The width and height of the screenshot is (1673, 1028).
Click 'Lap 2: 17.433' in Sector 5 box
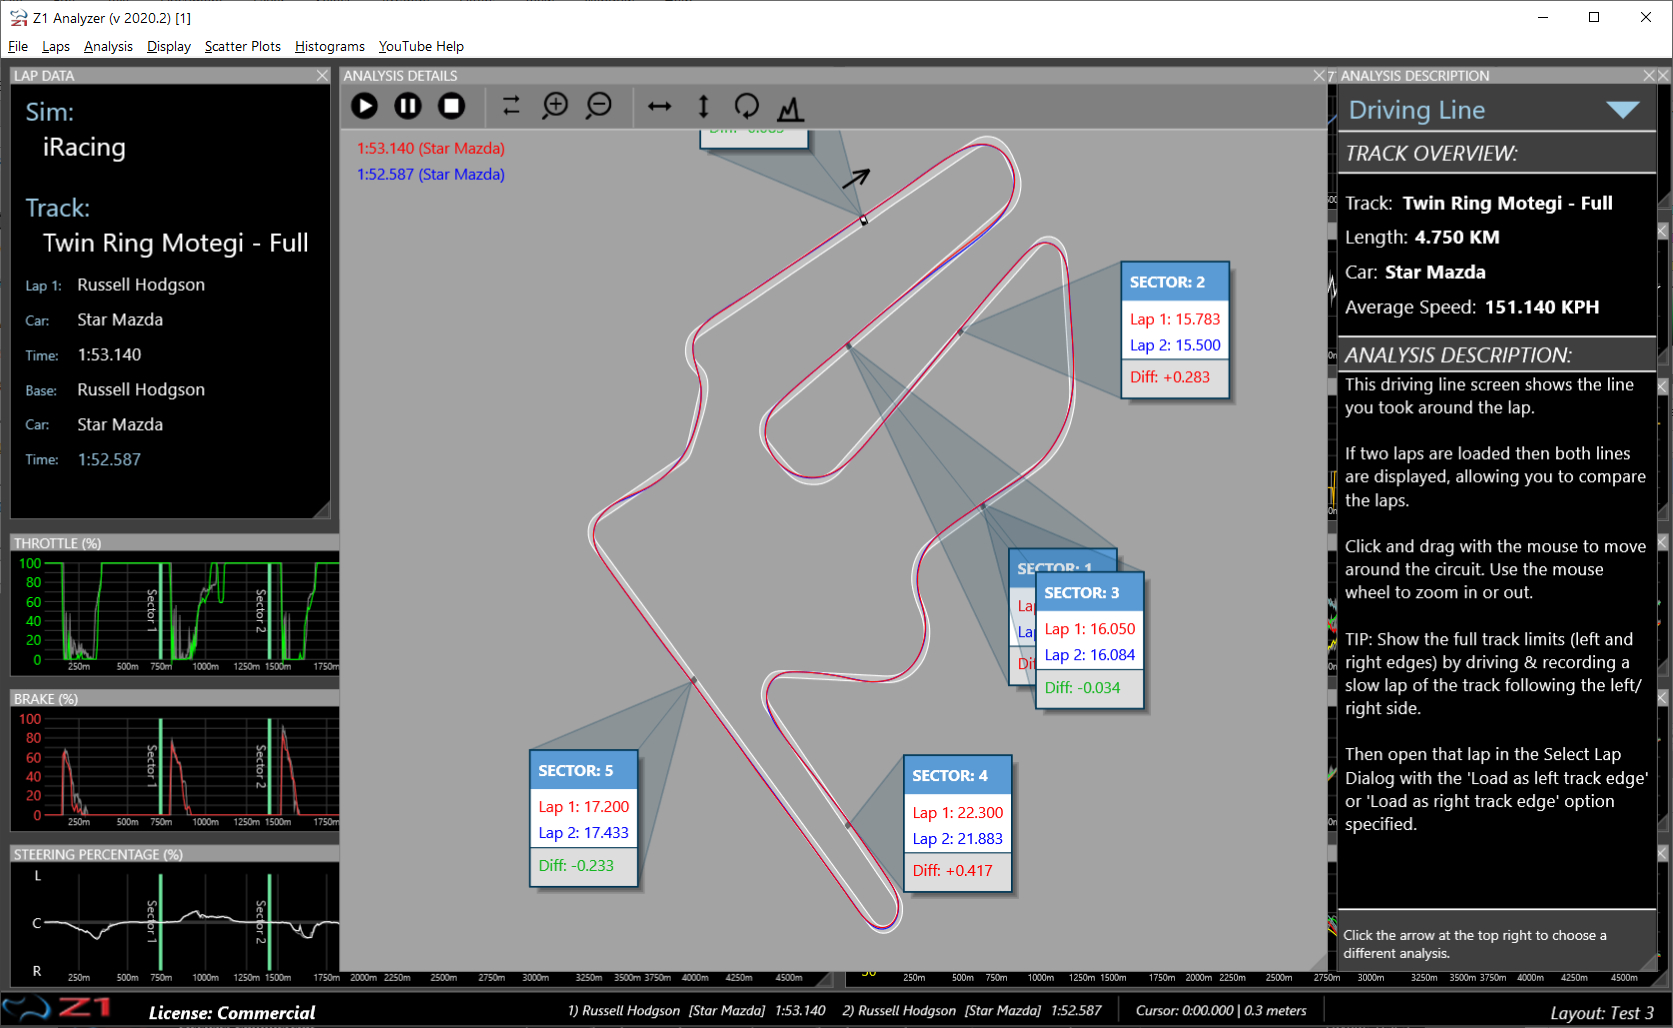tap(583, 832)
